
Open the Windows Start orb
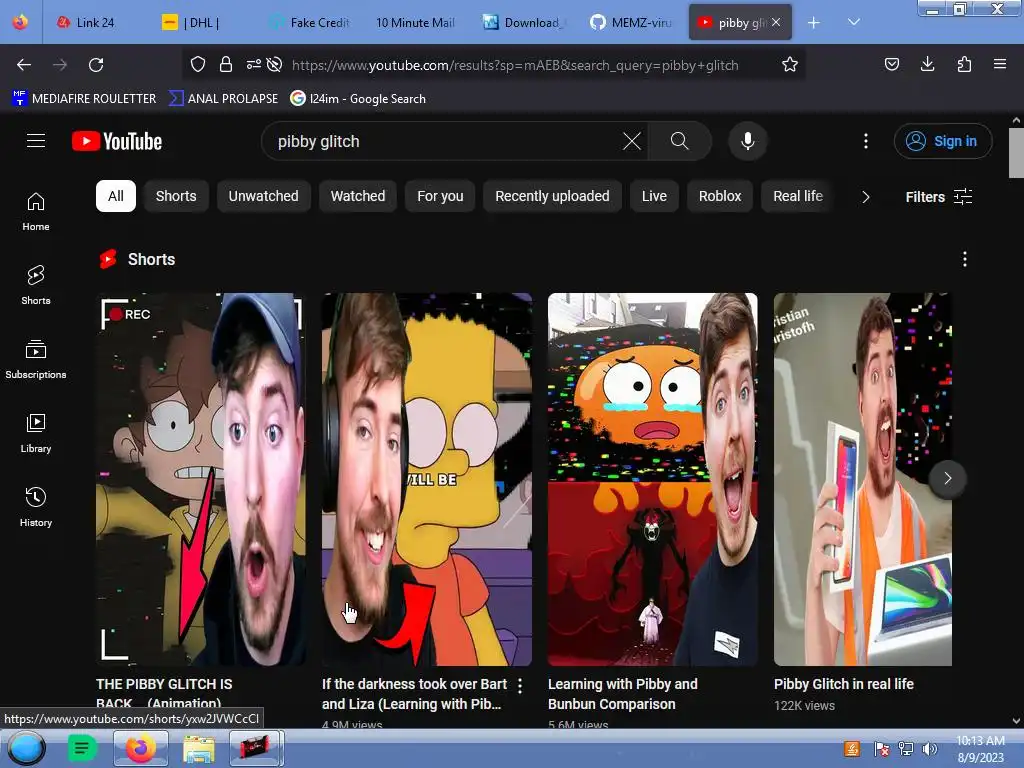26,748
